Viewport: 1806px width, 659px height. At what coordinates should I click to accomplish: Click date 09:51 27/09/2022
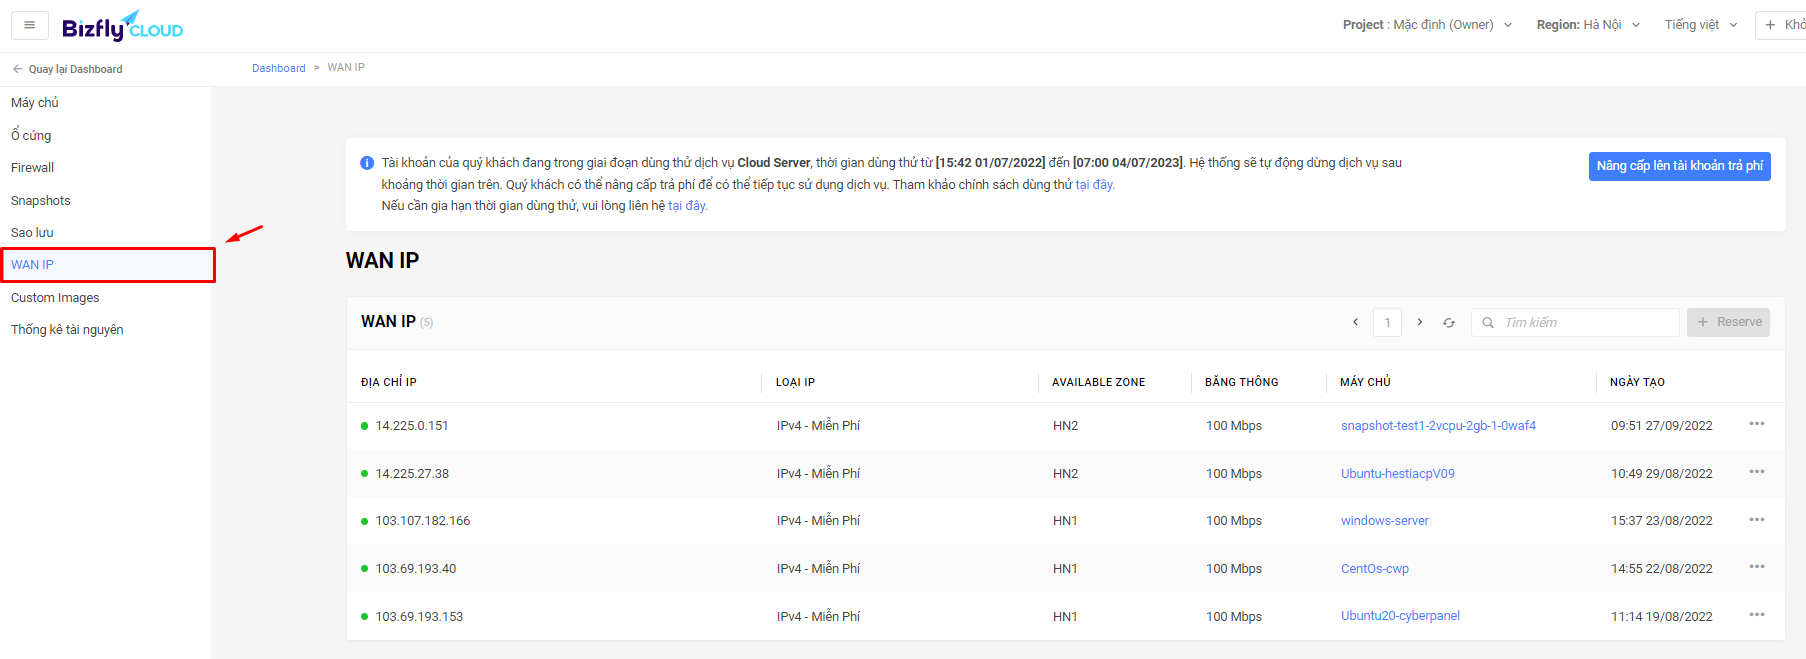click(x=1661, y=426)
